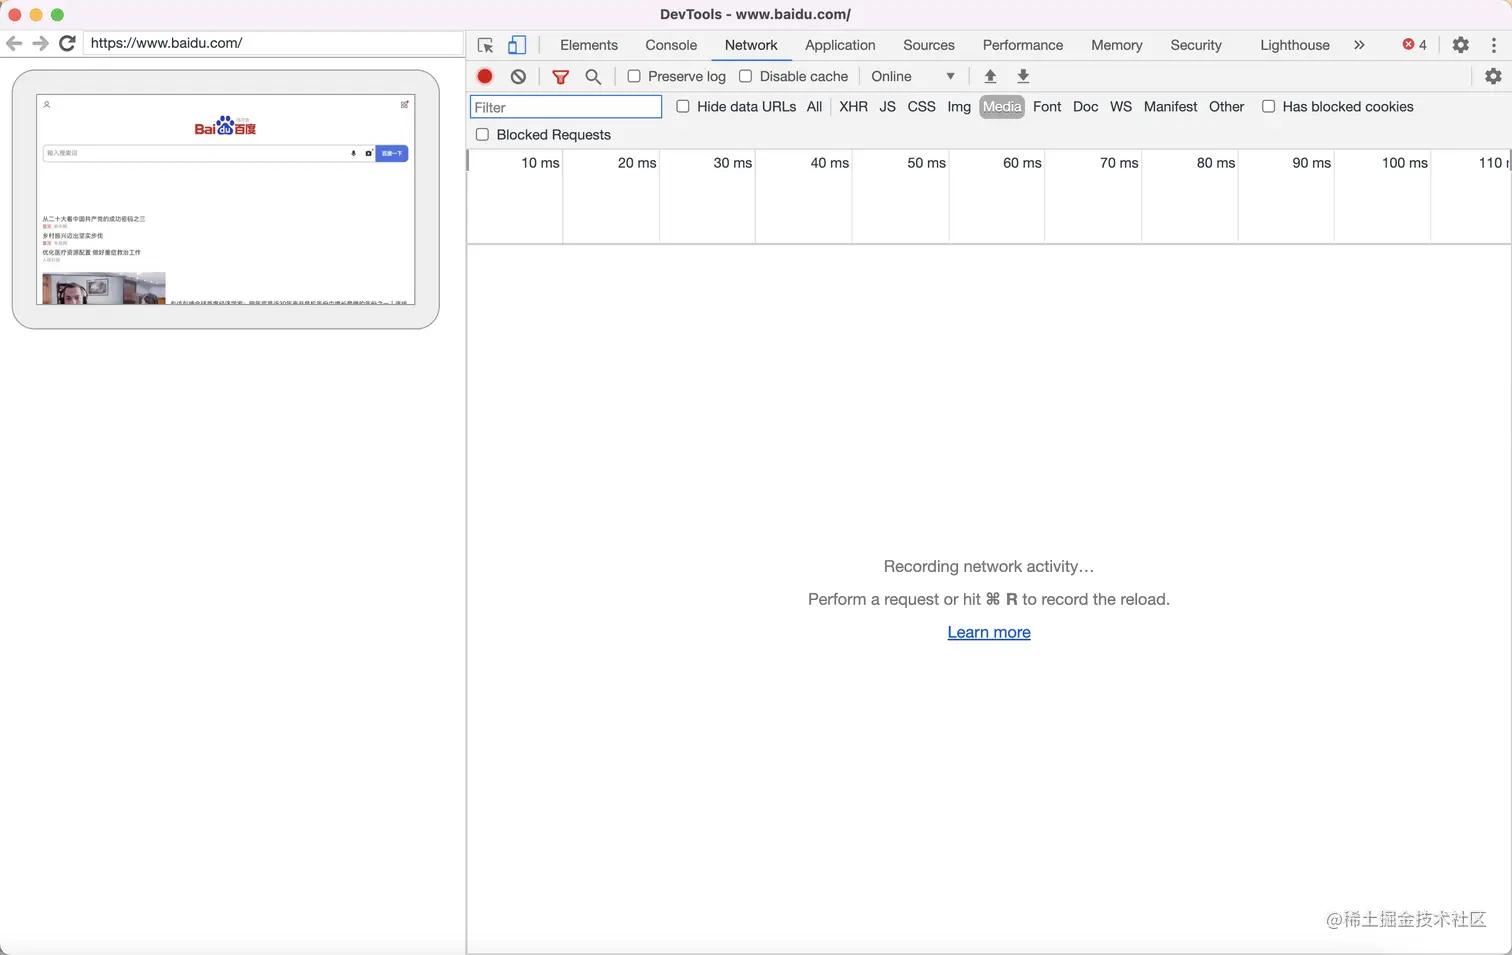Filter requests by Other
The height and width of the screenshot is (955, 1512).
[x=1226, y=107]
